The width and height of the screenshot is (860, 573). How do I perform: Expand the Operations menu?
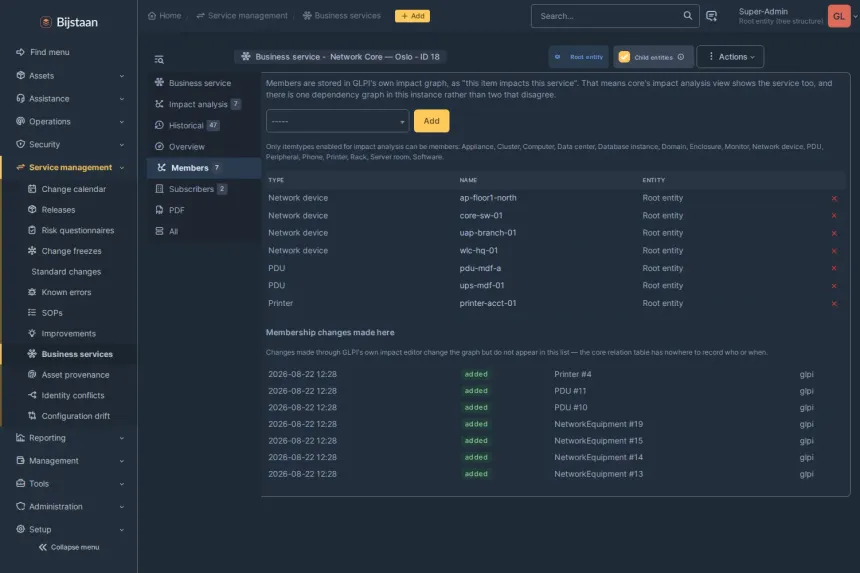[69, 122]
